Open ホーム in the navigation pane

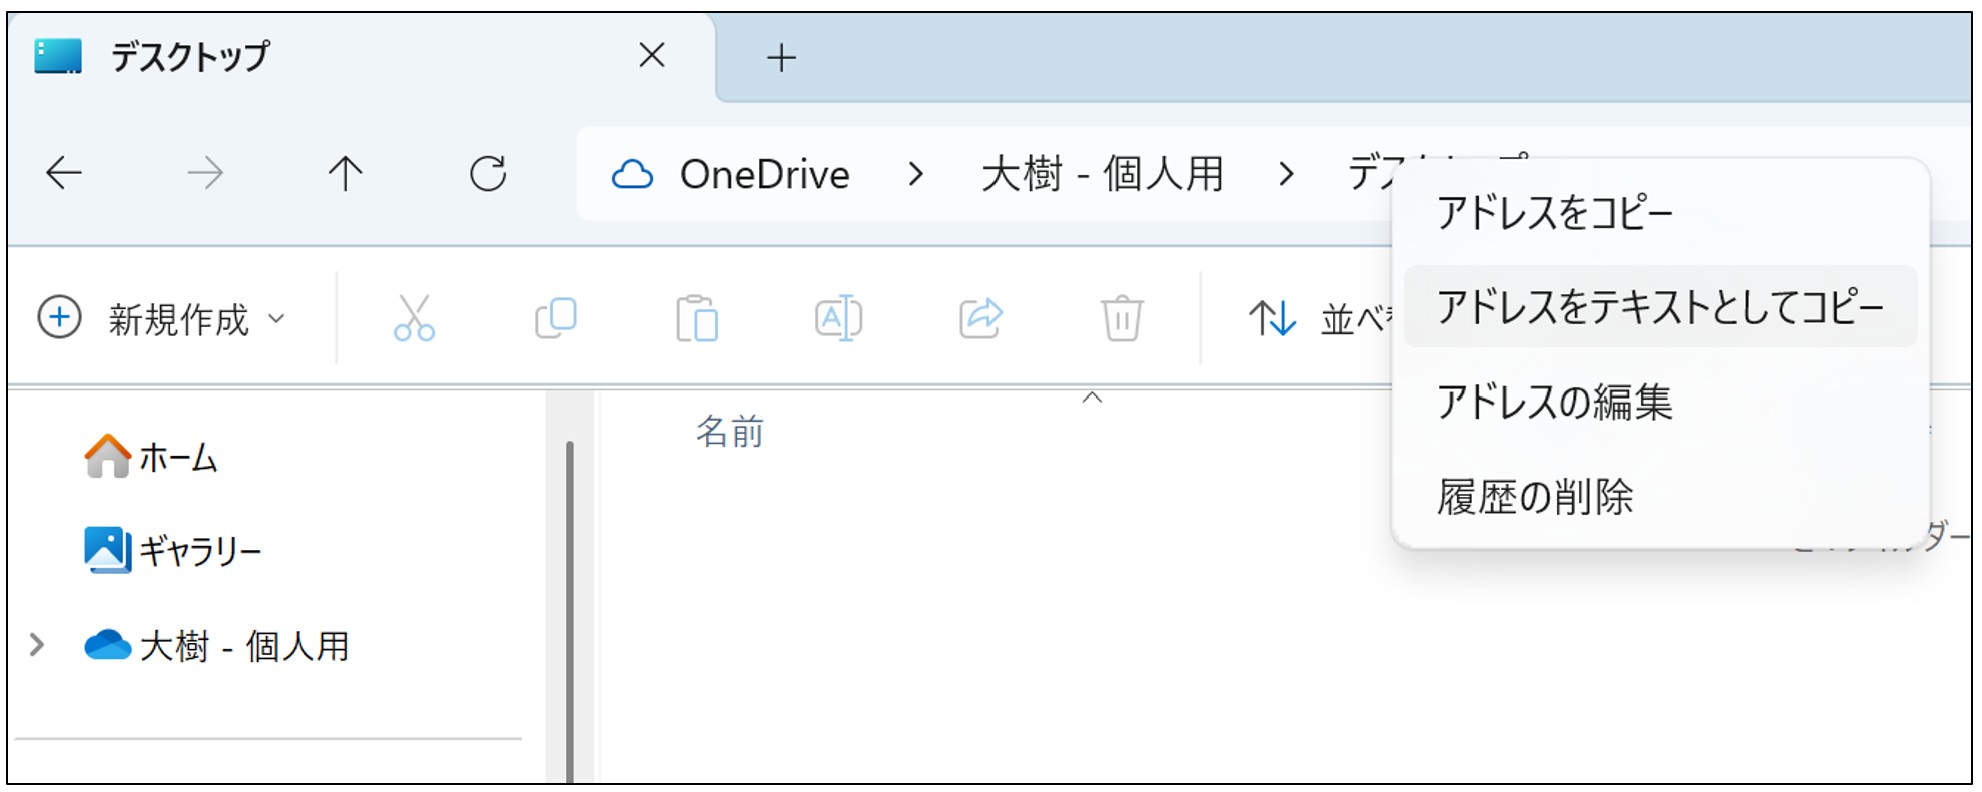(176, 458)
